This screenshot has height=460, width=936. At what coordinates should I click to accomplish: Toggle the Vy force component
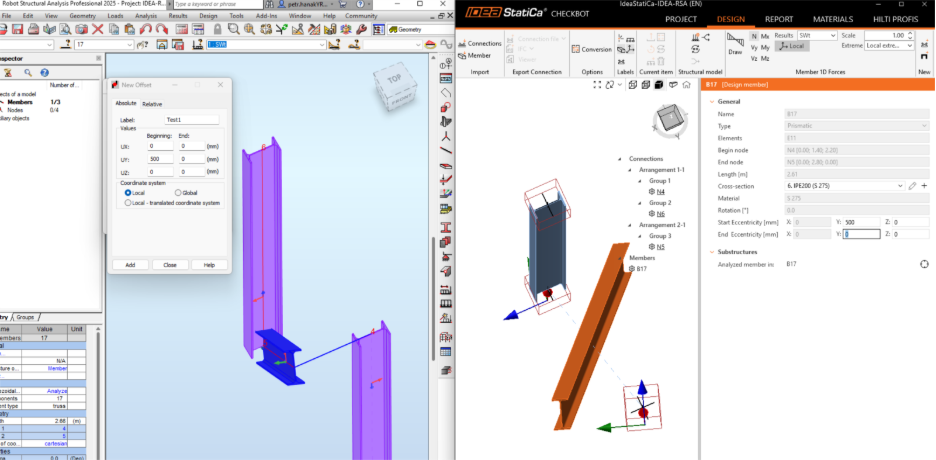[x=754, y=47]
